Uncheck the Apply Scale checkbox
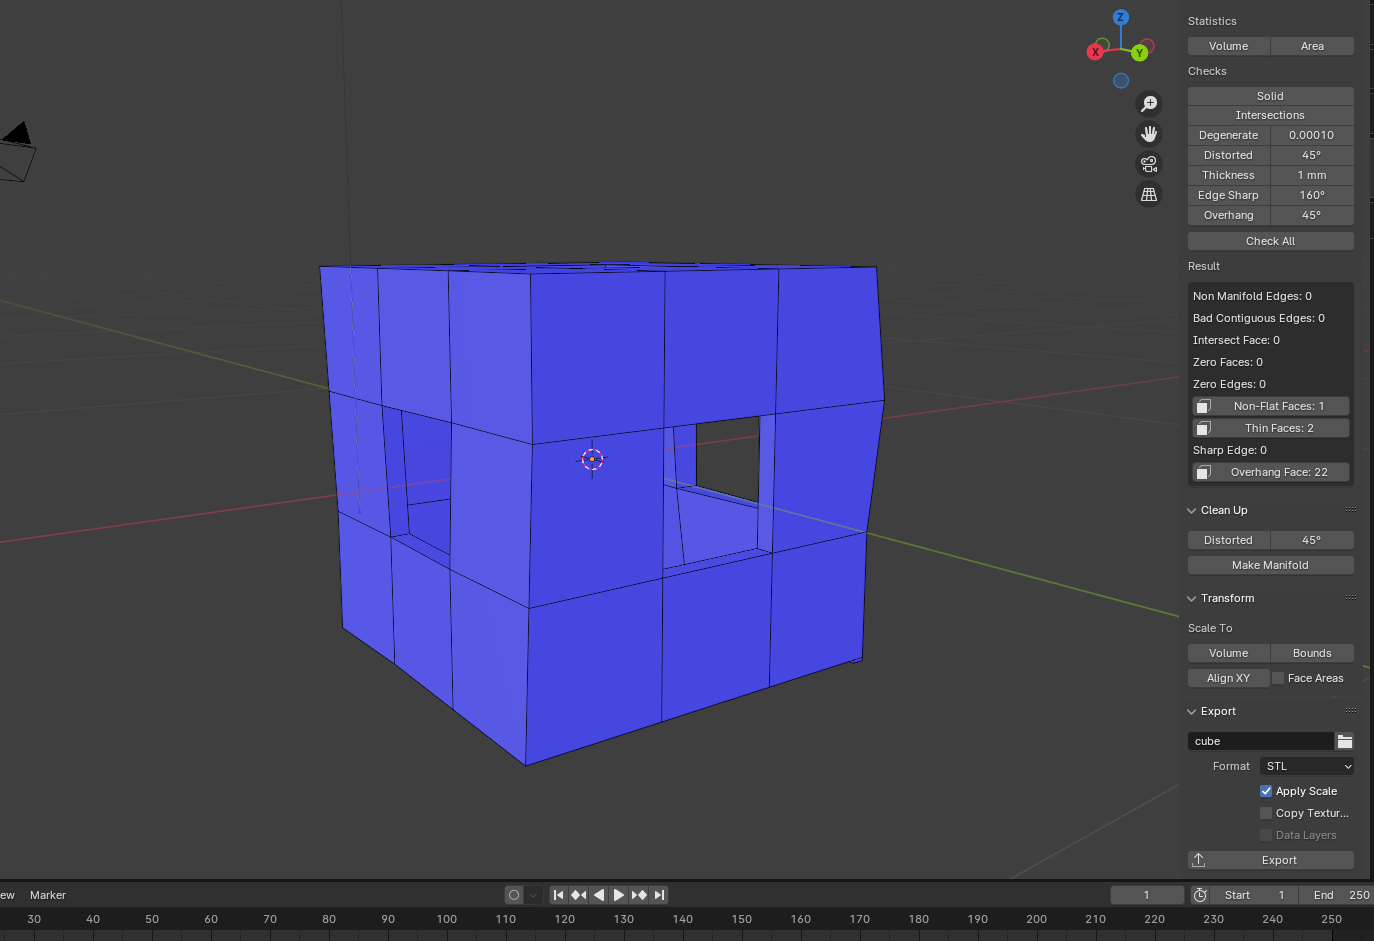 (1266, 791)
